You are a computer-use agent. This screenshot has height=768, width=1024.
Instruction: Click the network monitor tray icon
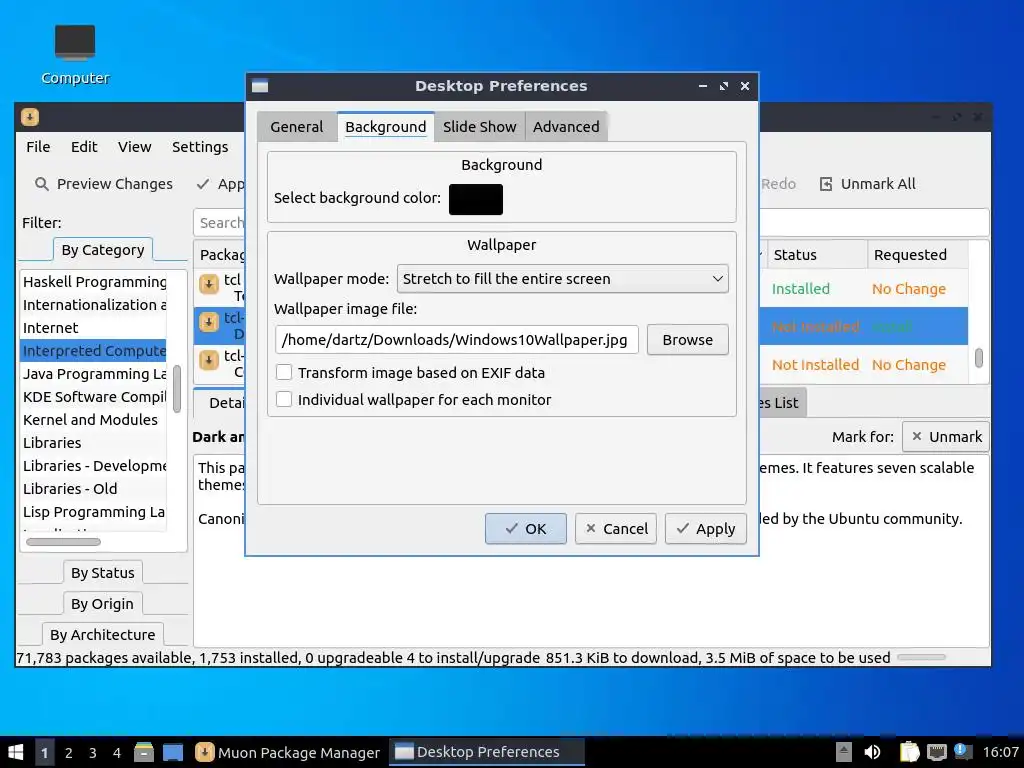click(x=936, y=752)
